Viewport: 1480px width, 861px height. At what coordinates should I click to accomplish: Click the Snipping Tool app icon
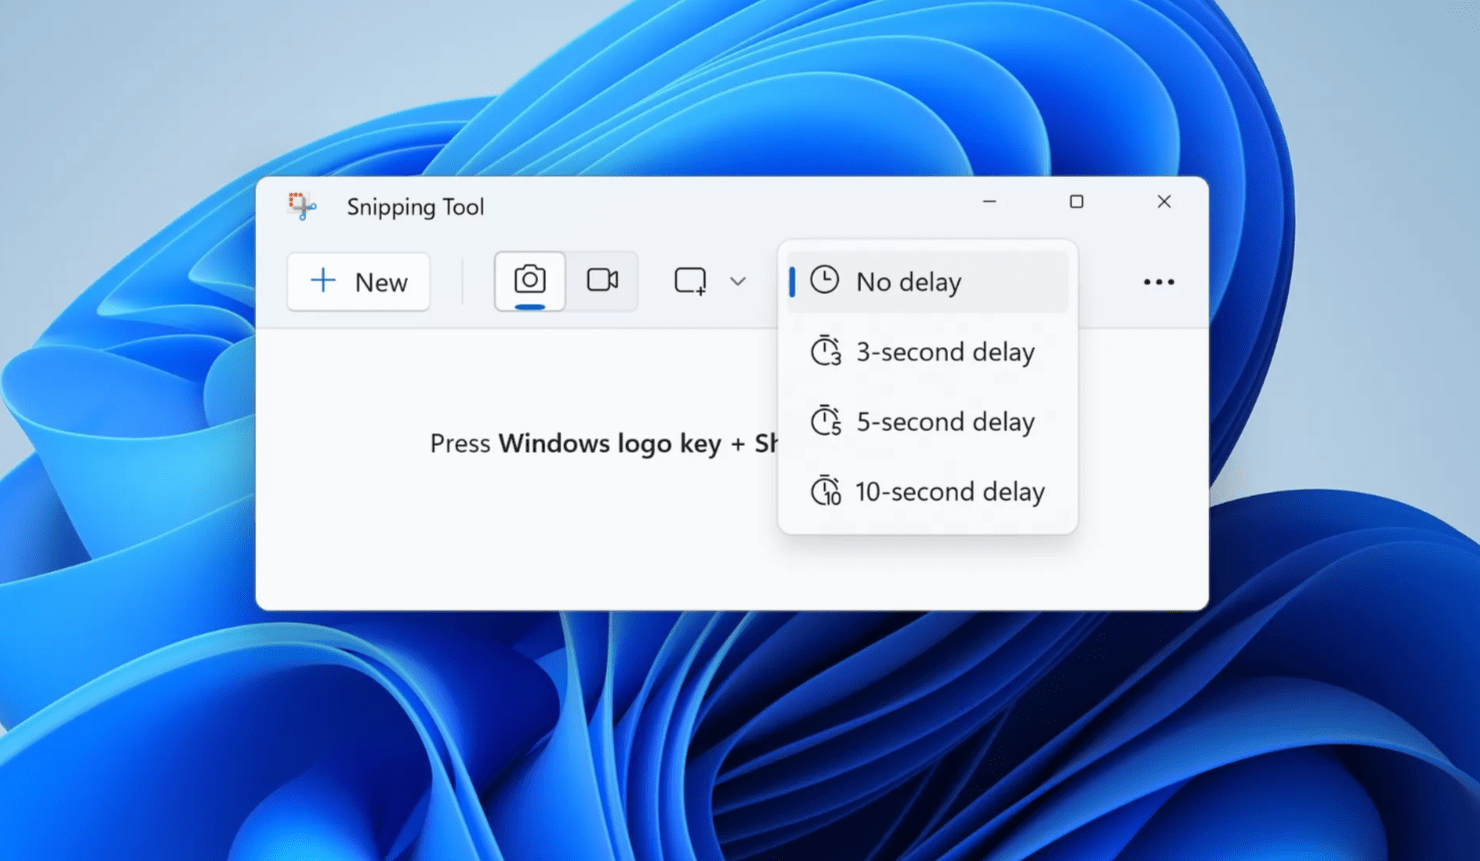tap(302, 206)
